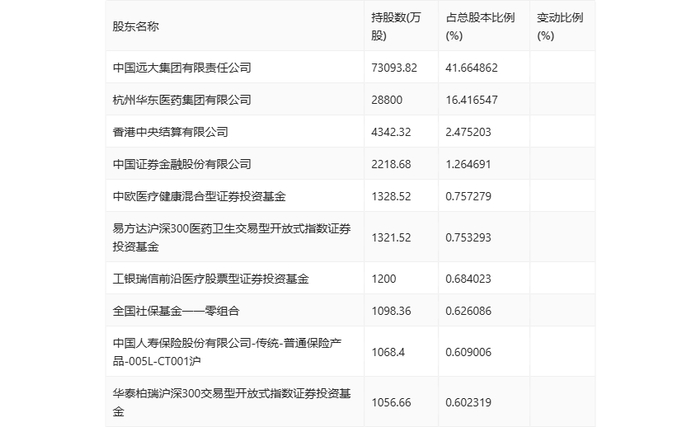
Task: Select the shareholding value 1200
Action: [x=383, y=279]
